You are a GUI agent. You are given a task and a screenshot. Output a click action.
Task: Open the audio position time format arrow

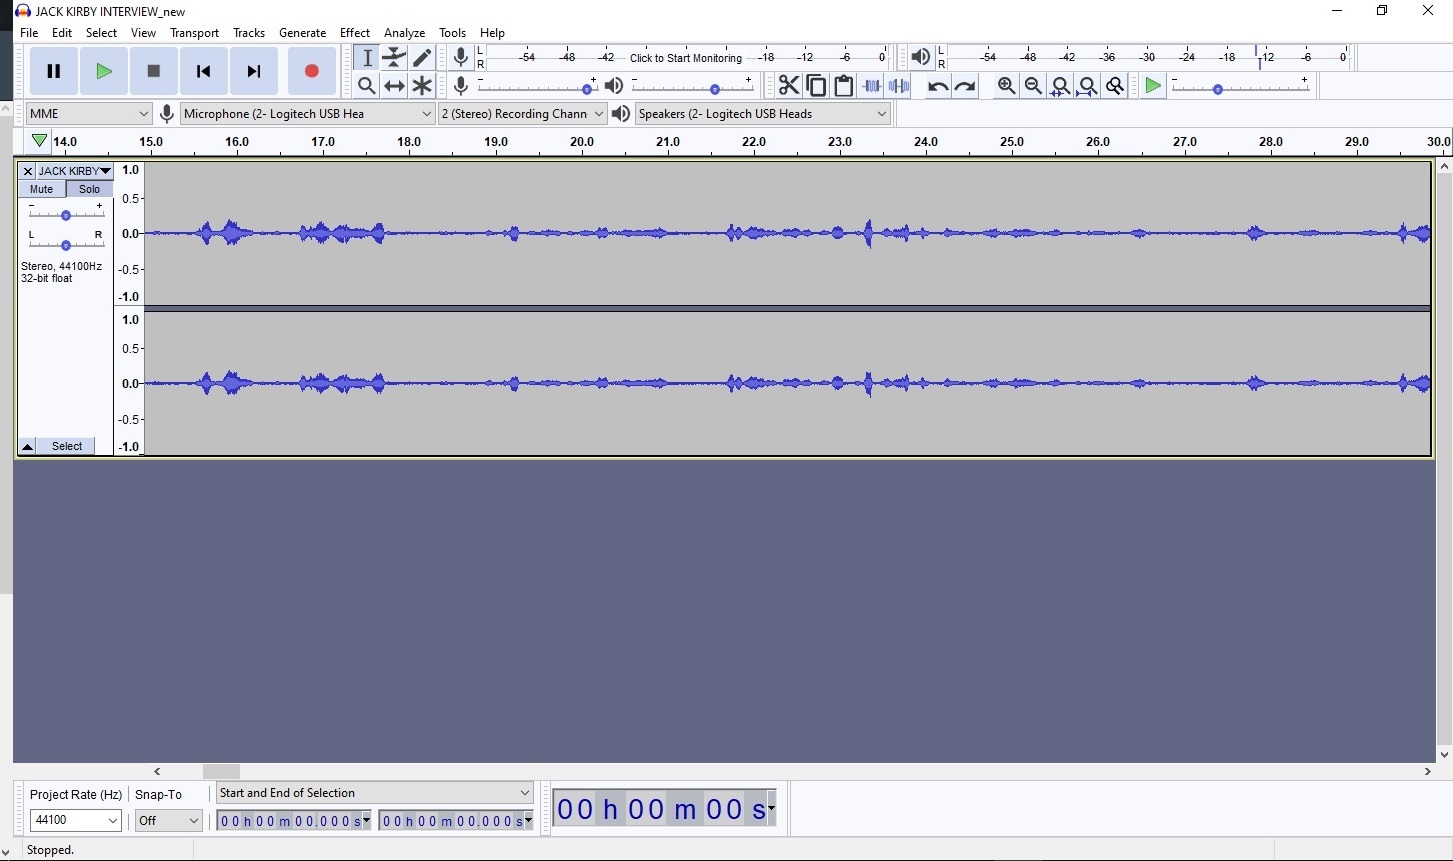pos(771,808)
